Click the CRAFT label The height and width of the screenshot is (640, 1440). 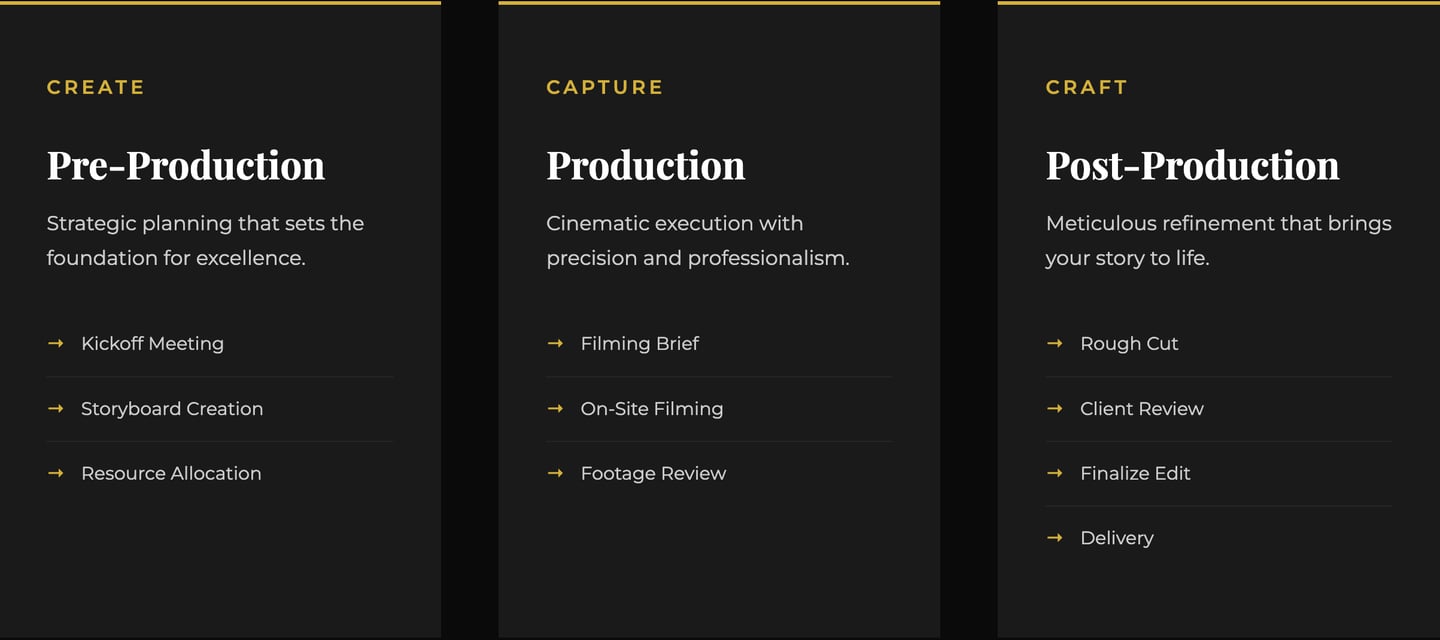[1087, 87]
